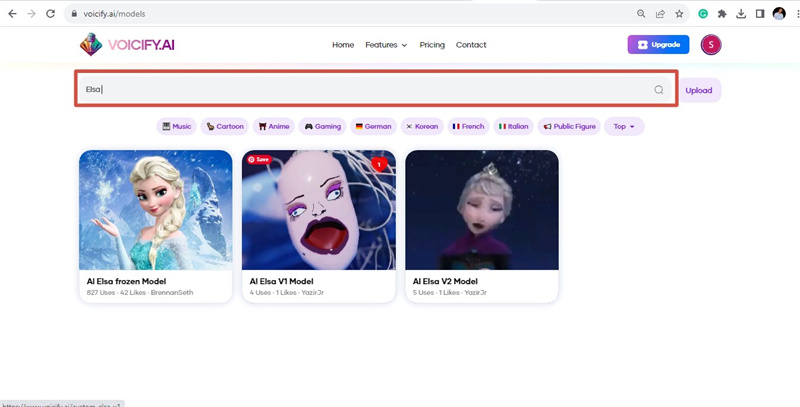Click the Upload button
This screenshot has height=407, width=800.
coord(698,90)
